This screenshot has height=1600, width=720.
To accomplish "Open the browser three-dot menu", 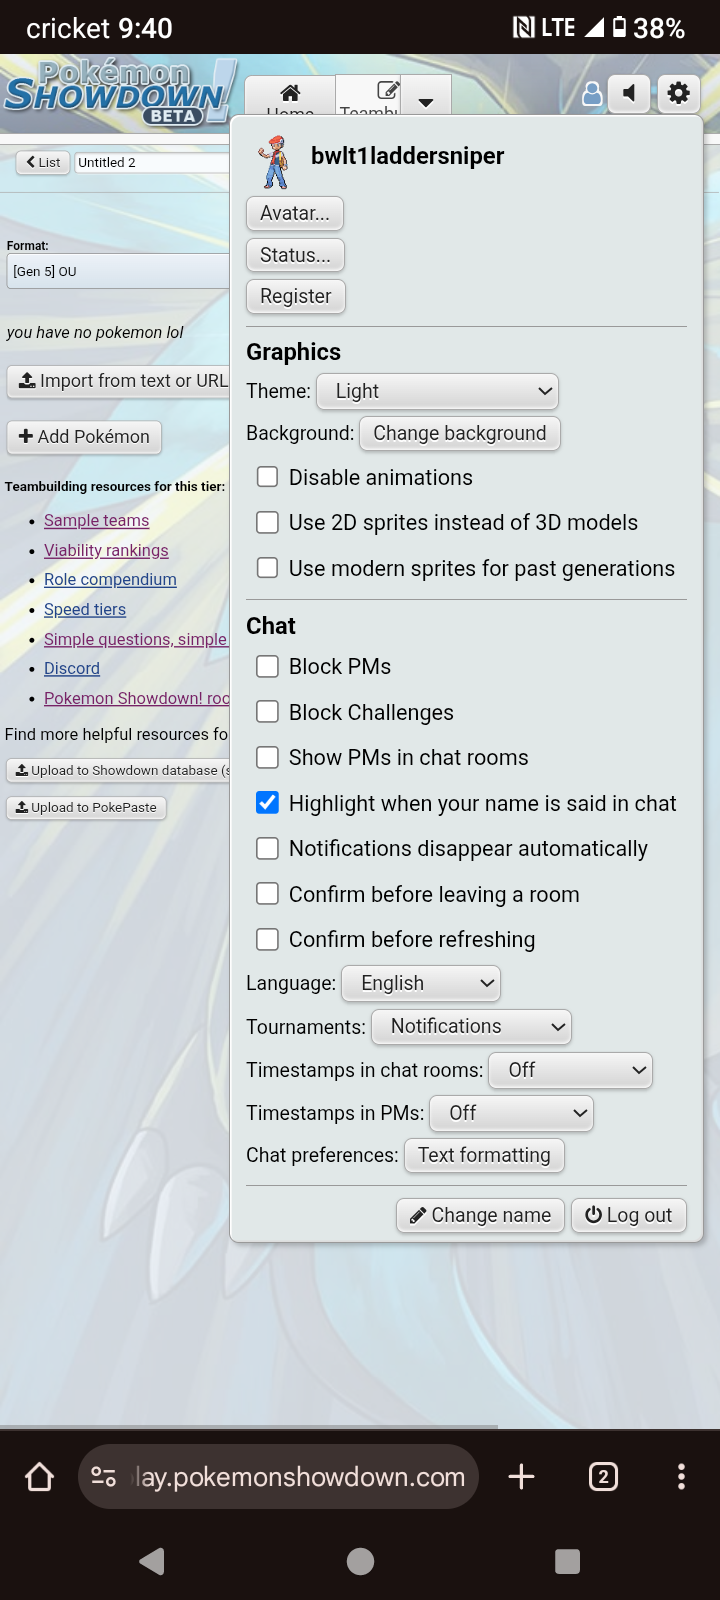I will (681, 1477).
